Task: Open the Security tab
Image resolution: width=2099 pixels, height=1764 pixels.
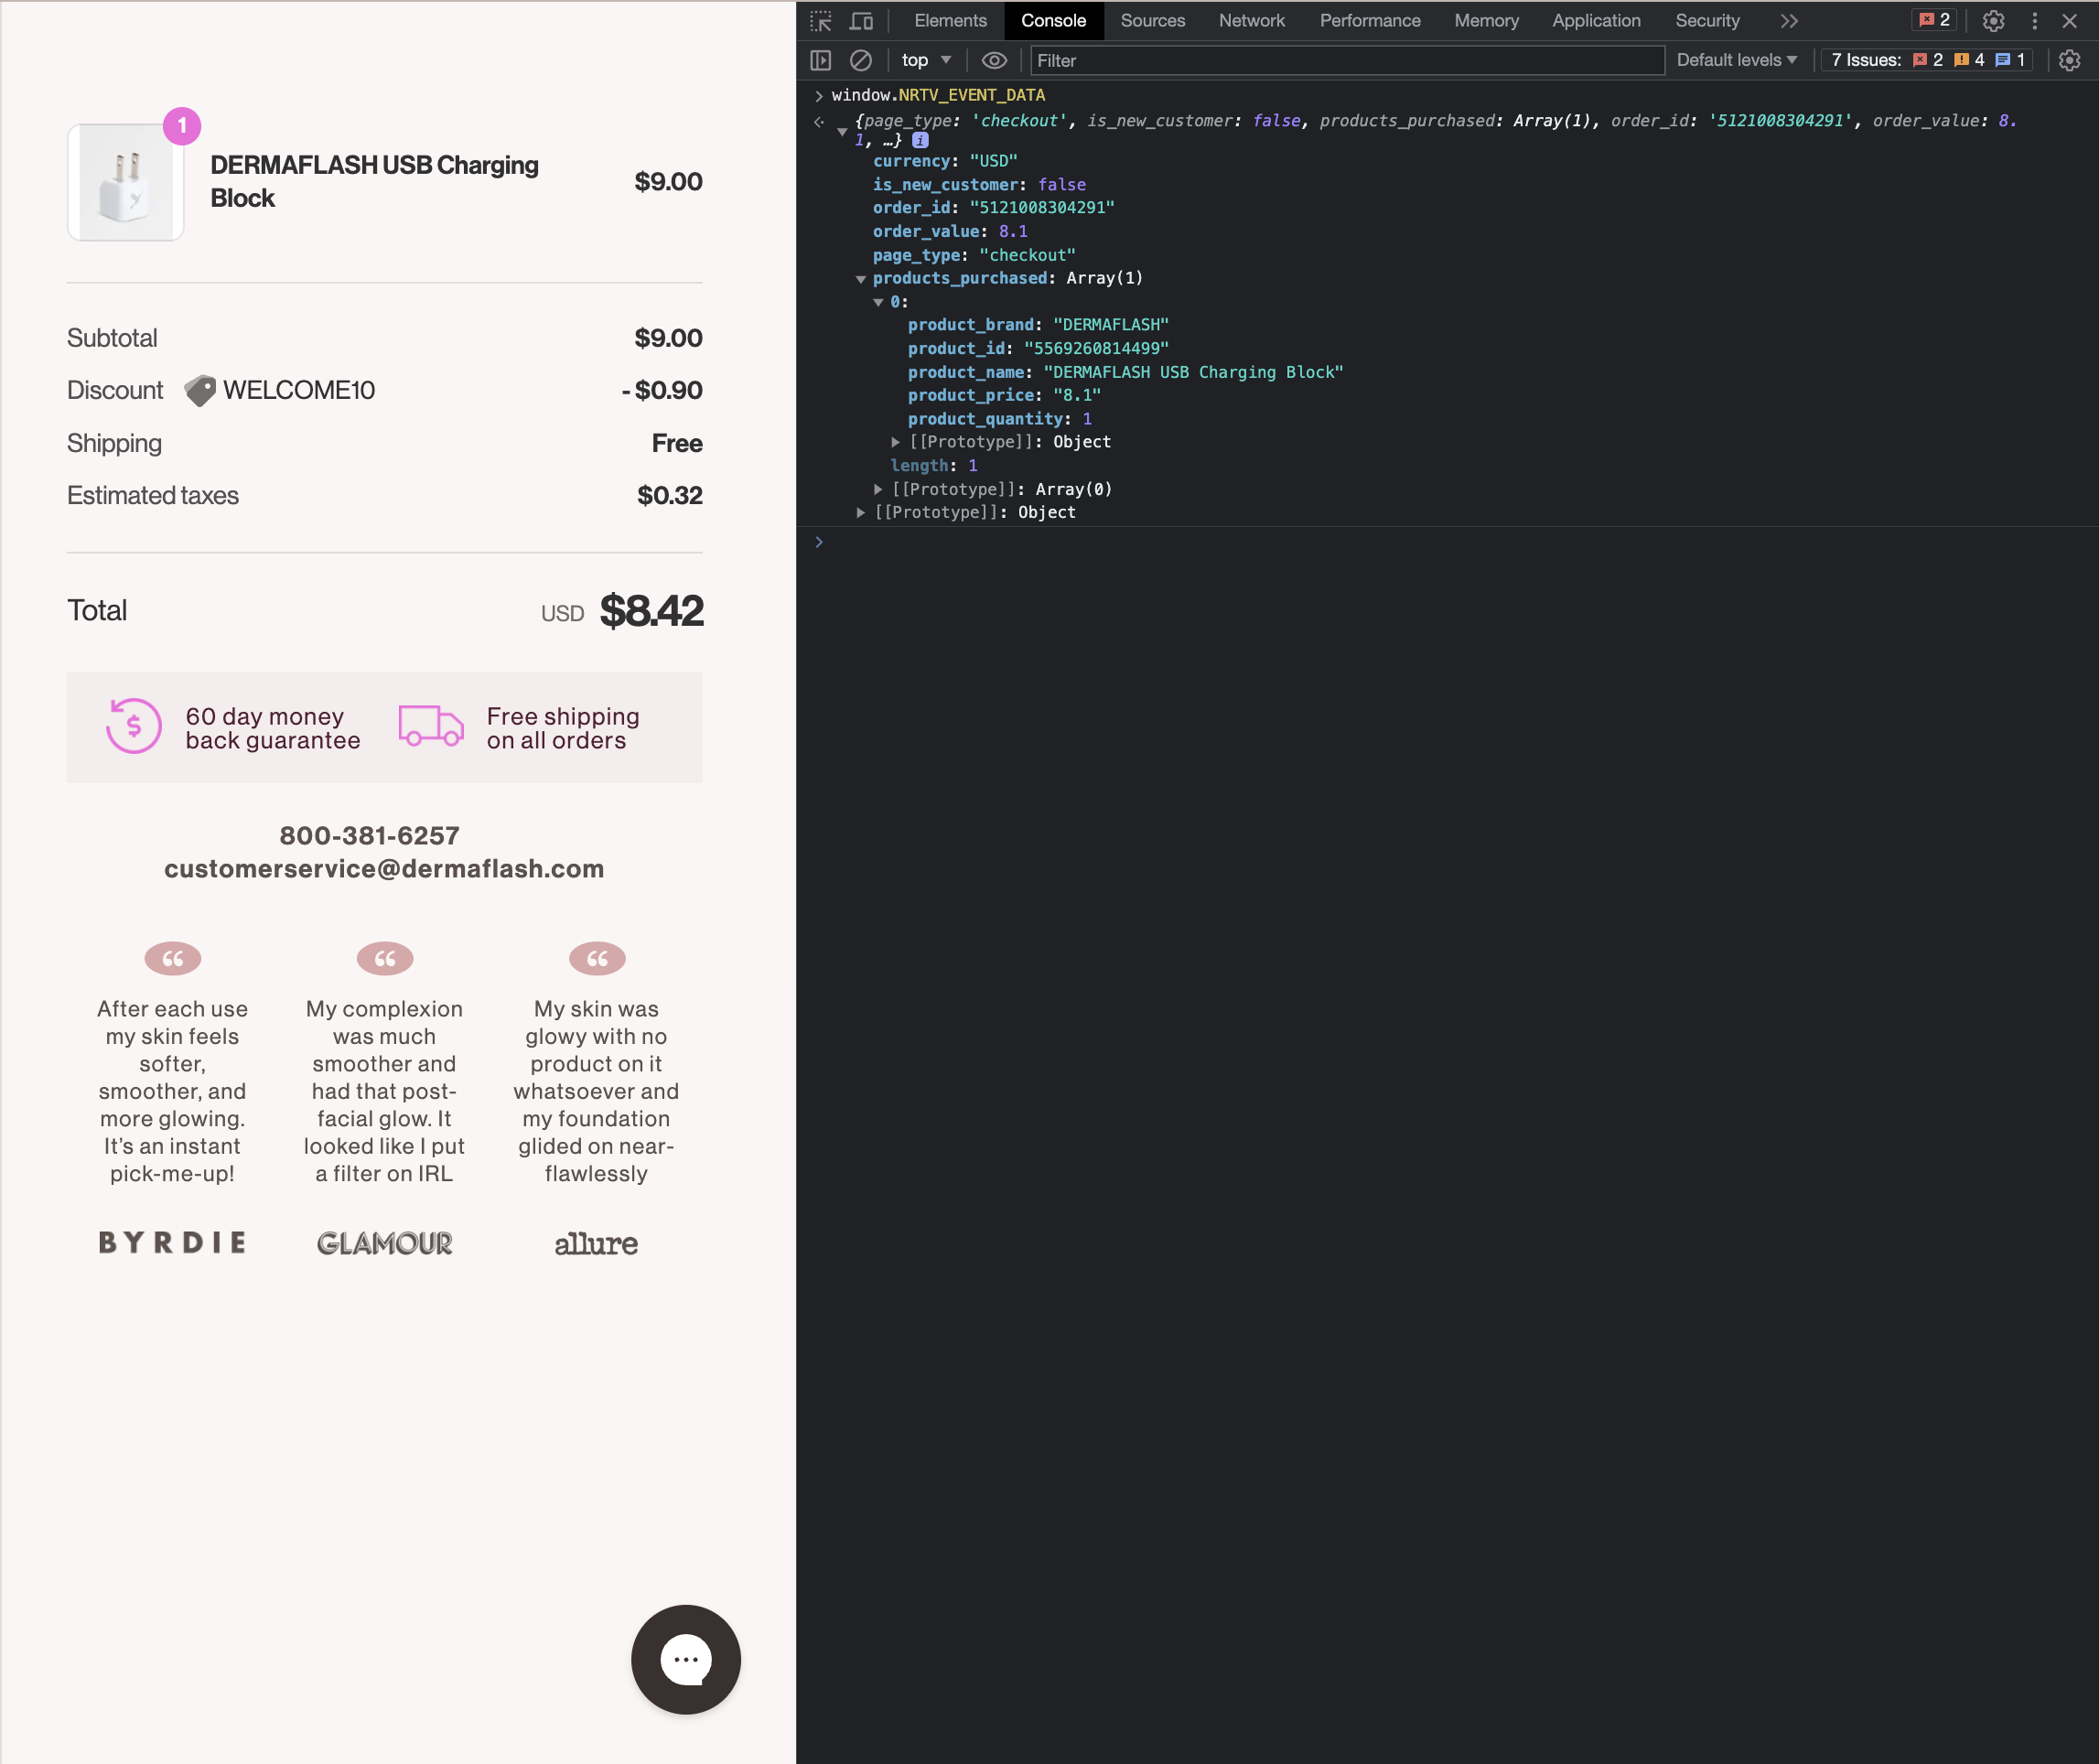Action: click(x=1707, y=21)
